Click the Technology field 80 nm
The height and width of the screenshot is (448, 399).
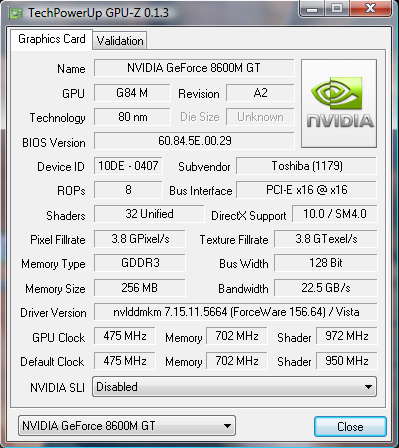[x=132, y=117]
